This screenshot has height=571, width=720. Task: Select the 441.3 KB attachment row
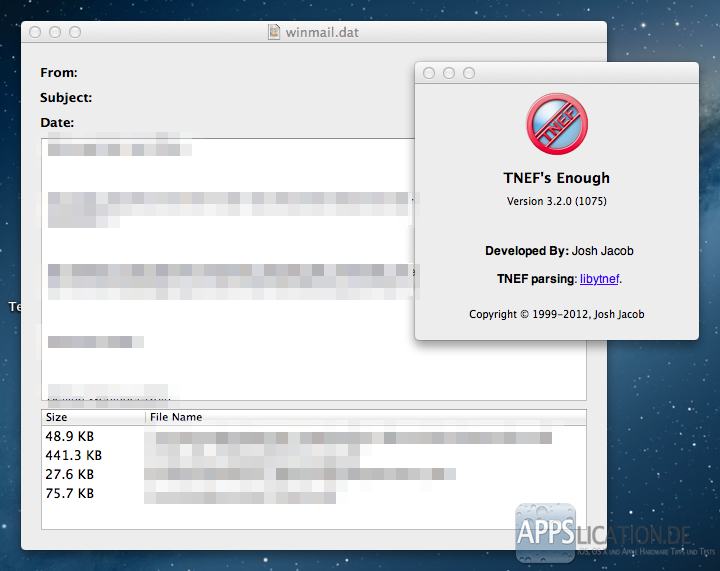[x=314, y=455]
